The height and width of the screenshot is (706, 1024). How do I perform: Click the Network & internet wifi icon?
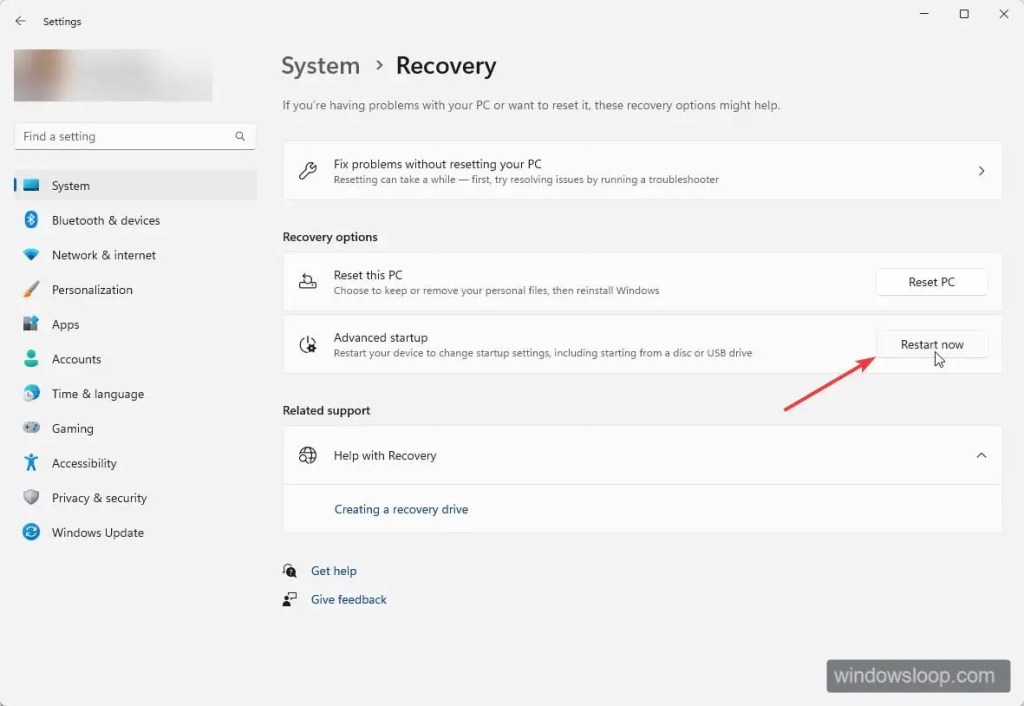tap(31, 255)
